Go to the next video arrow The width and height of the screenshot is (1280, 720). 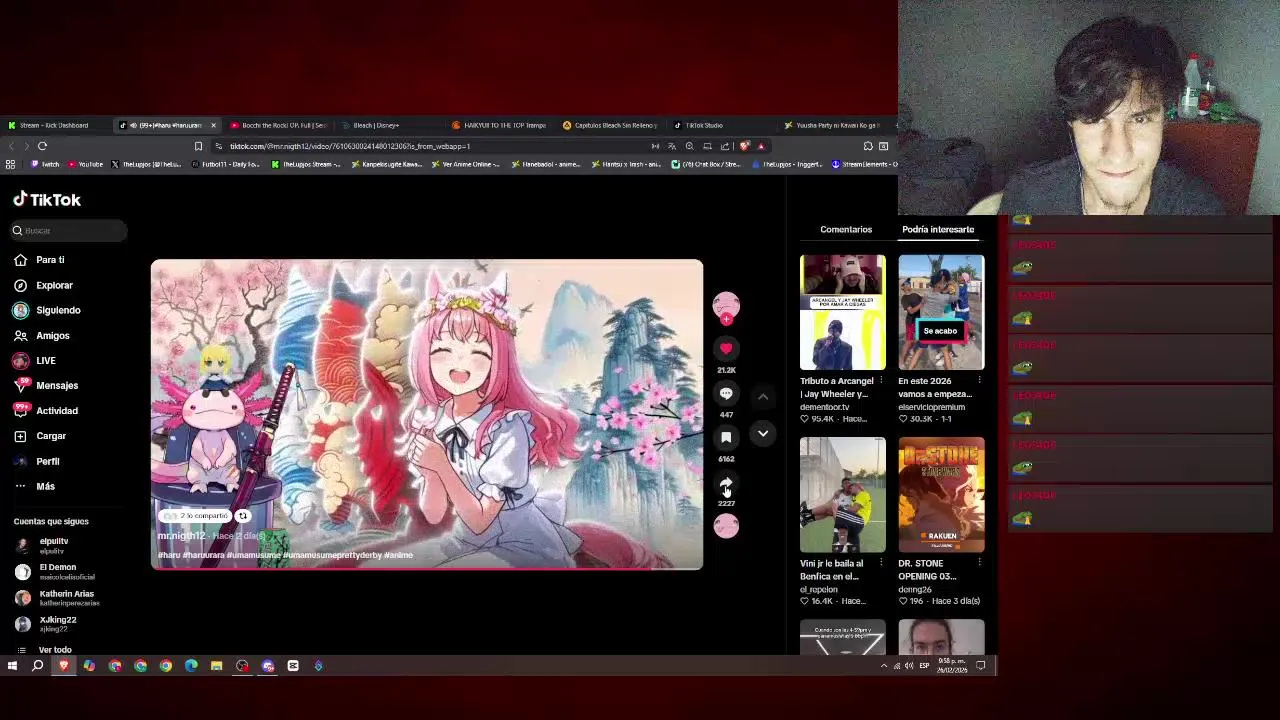click(763, 434)
